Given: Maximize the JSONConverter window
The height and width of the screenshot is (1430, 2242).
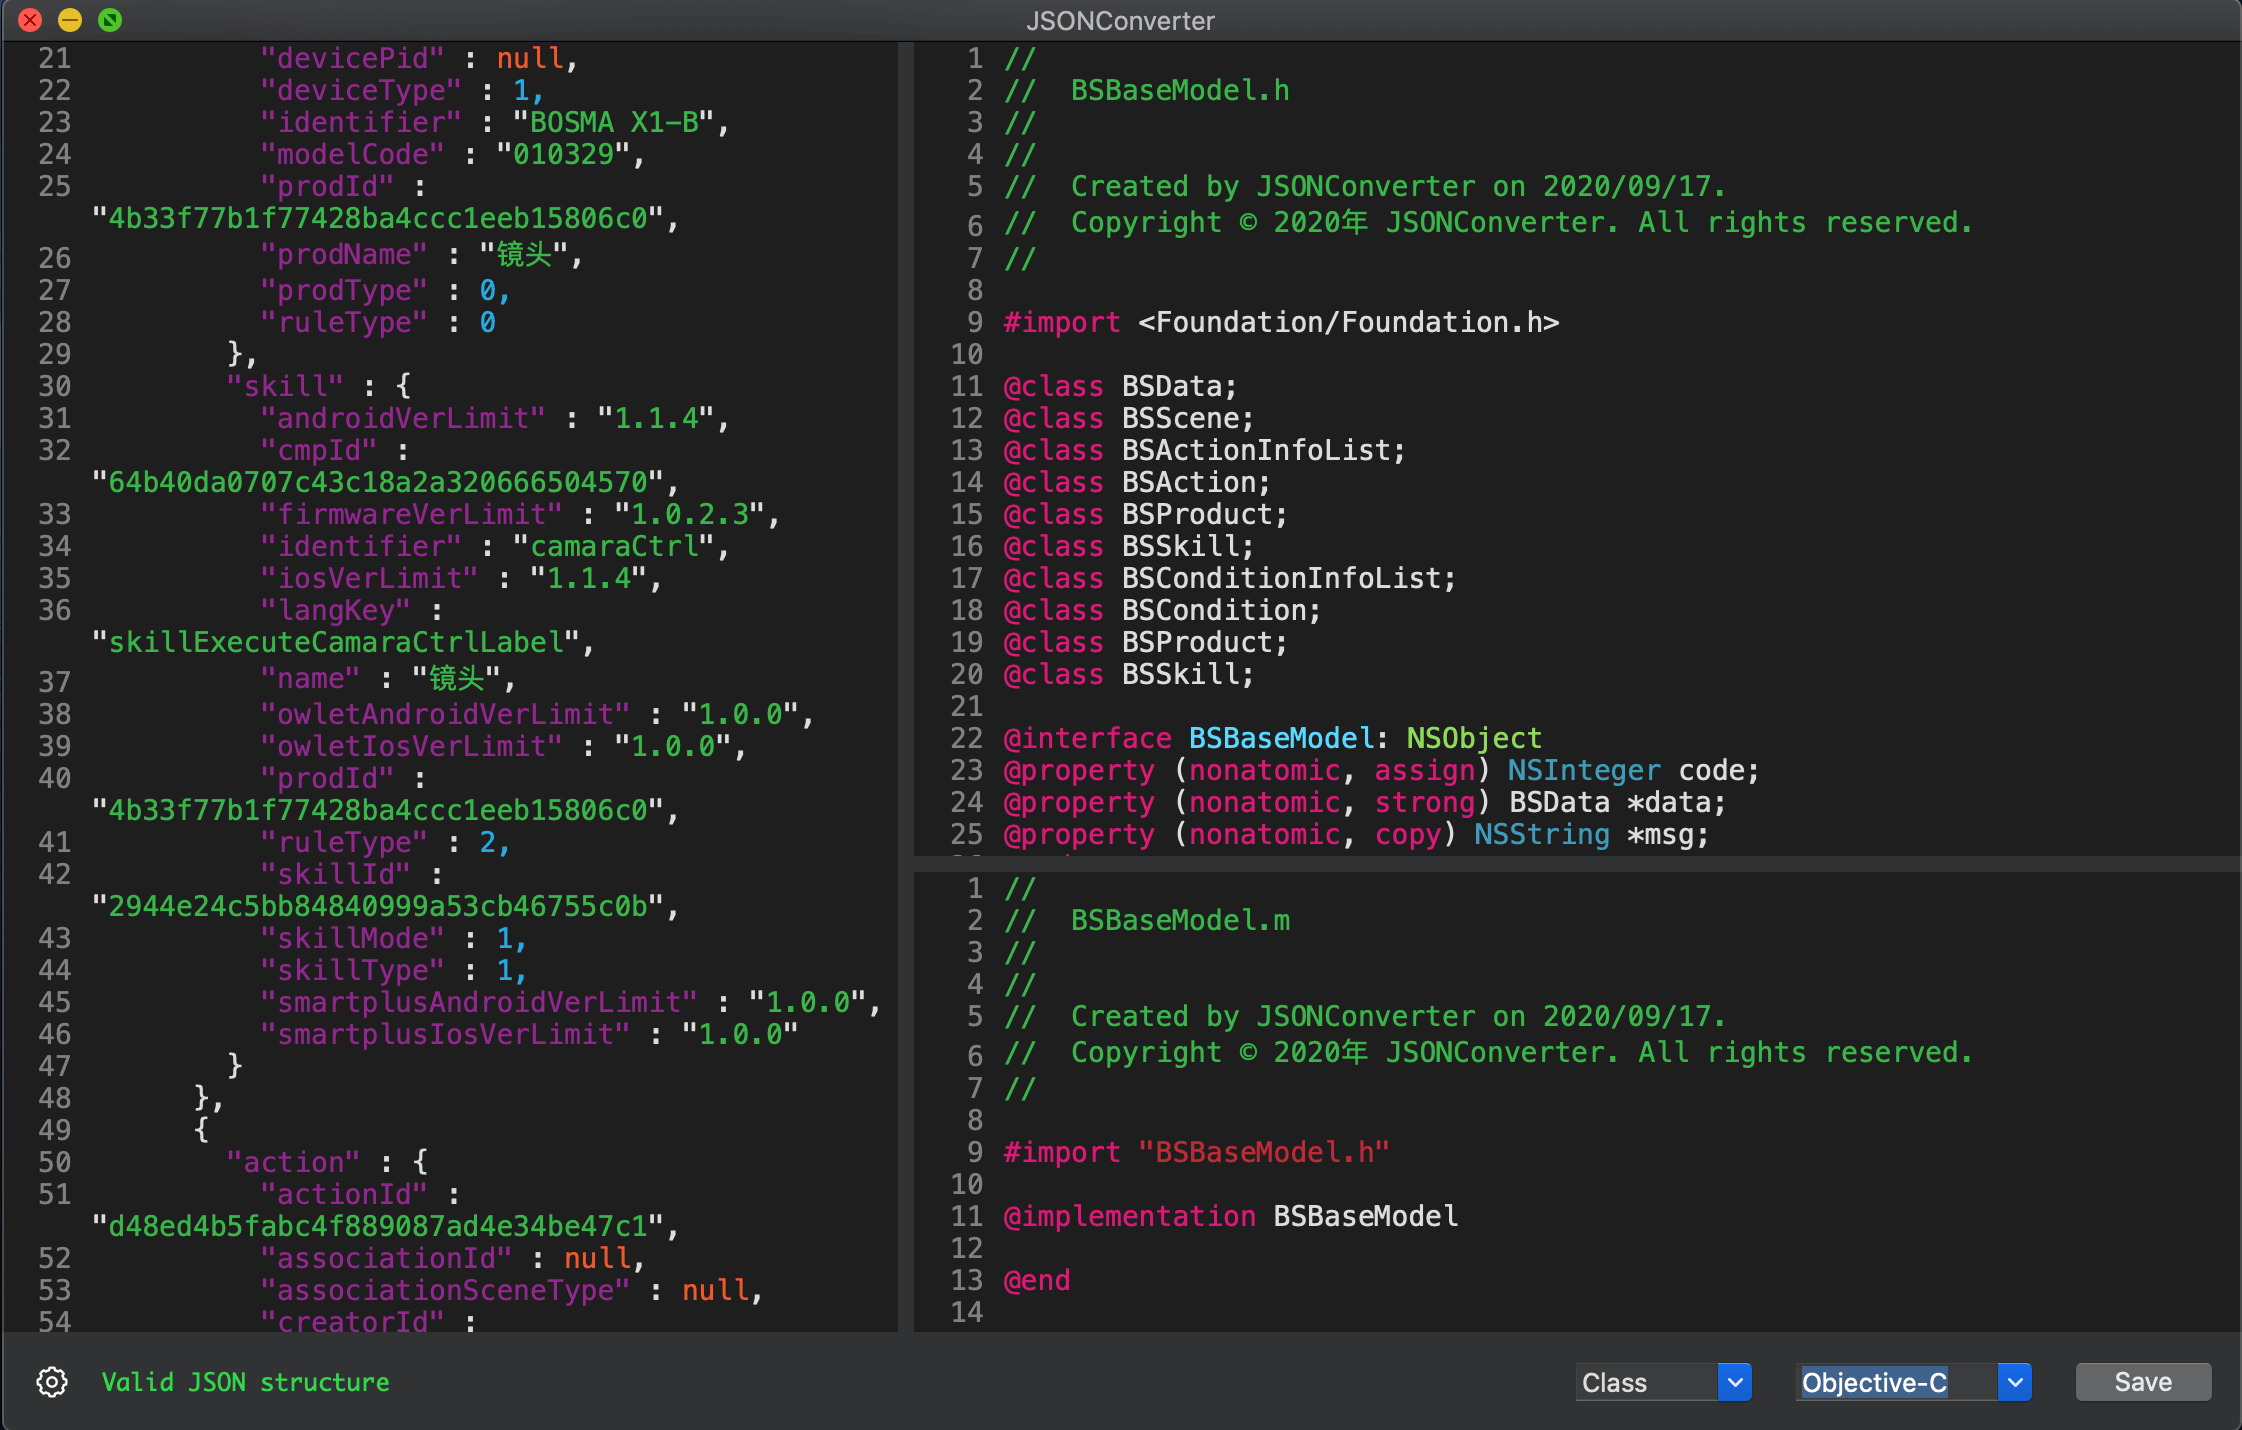Looking at the screenshot, I should [x=110, y=19].
